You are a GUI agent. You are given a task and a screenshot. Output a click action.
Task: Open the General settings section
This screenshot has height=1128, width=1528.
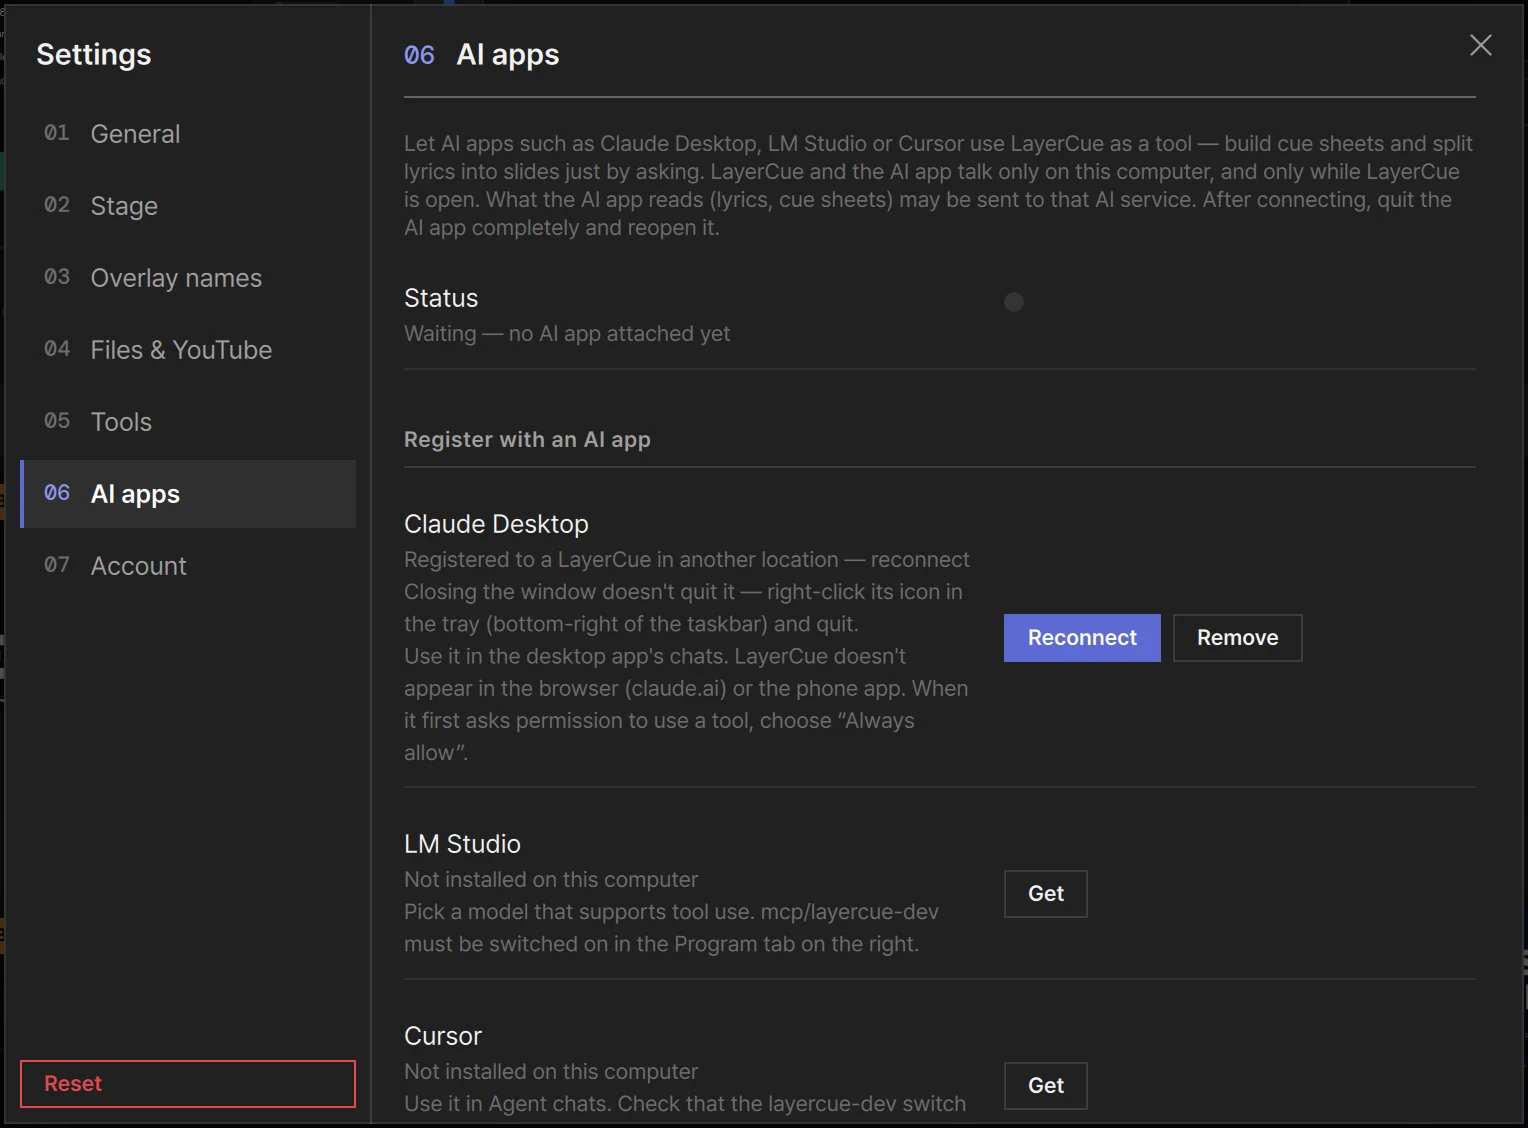pyautogui.click(x=188, y=134)
